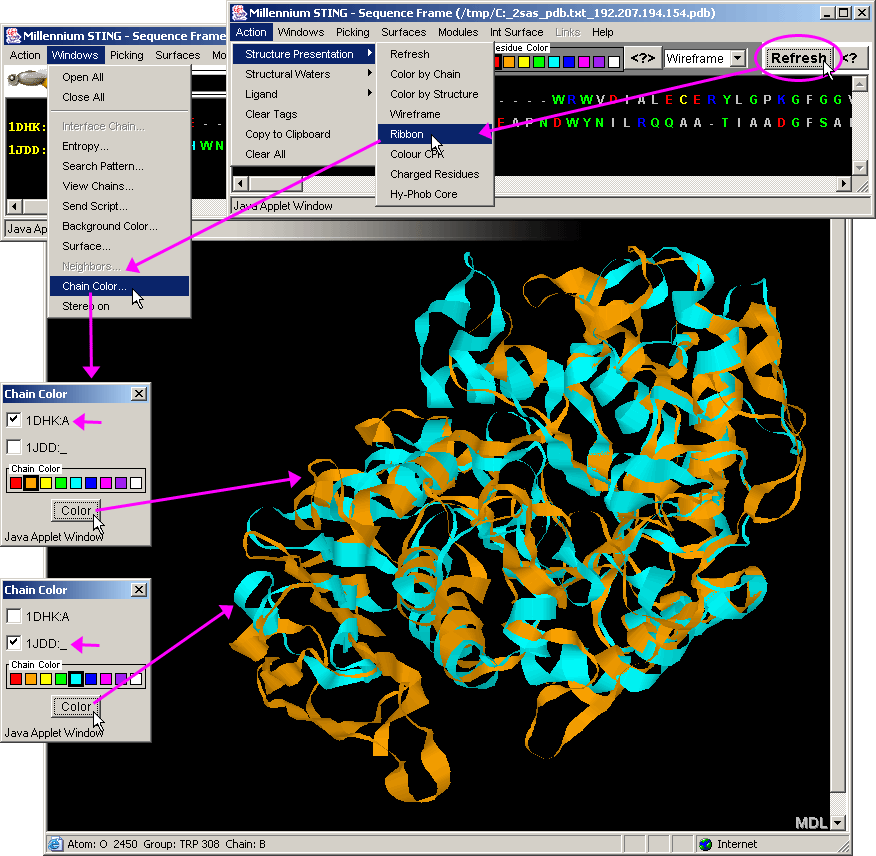Viewport: 876px width, 856px height.
Task: Choose Background Color... in the Windows menu
Action: (x=120, y=226)
